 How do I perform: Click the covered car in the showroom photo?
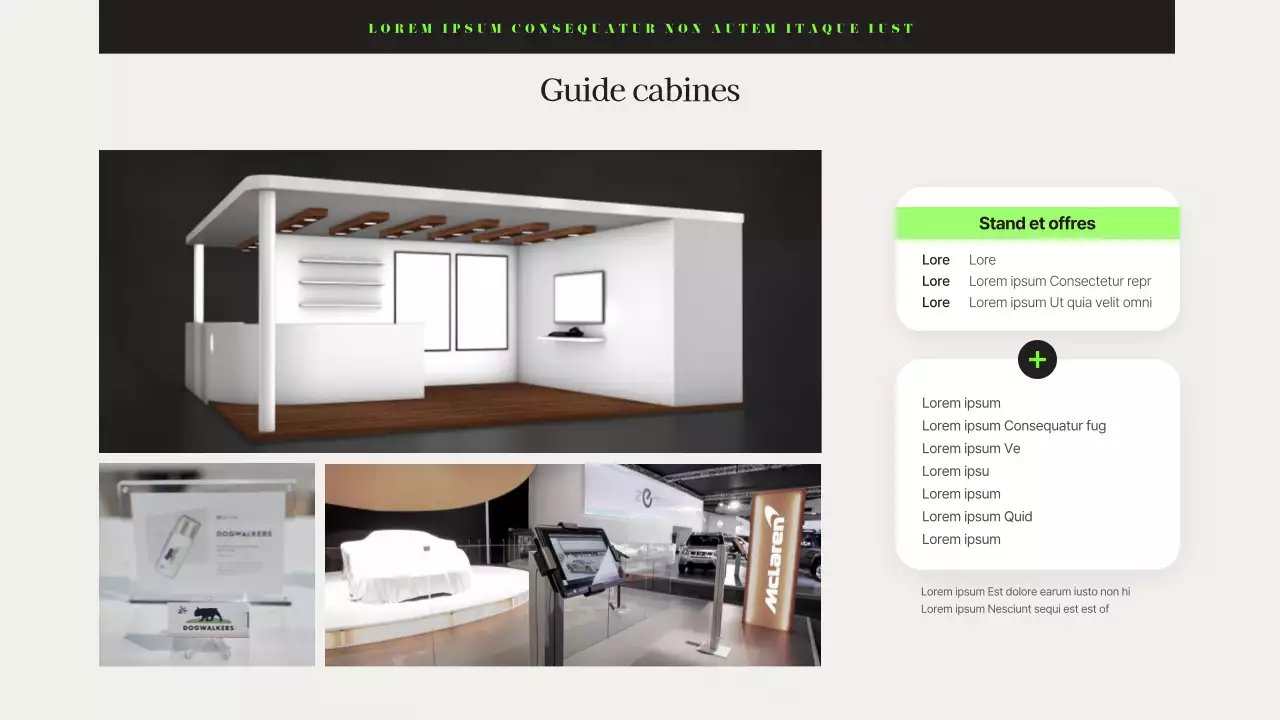[405, 565]
